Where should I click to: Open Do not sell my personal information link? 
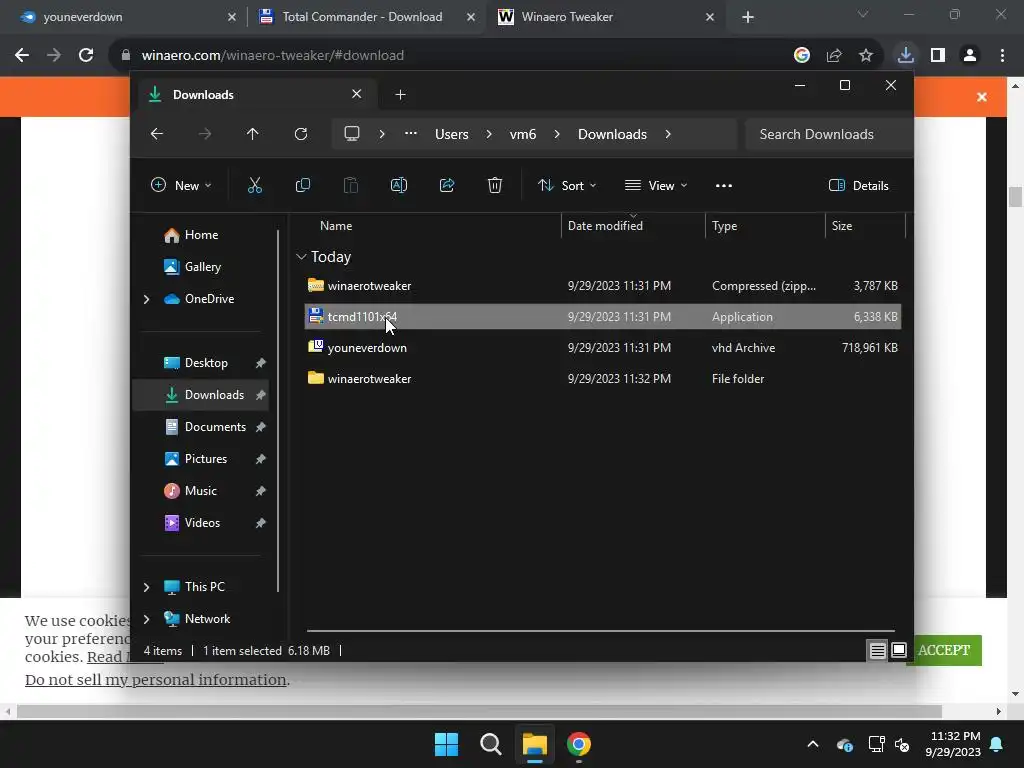(155, 680)
